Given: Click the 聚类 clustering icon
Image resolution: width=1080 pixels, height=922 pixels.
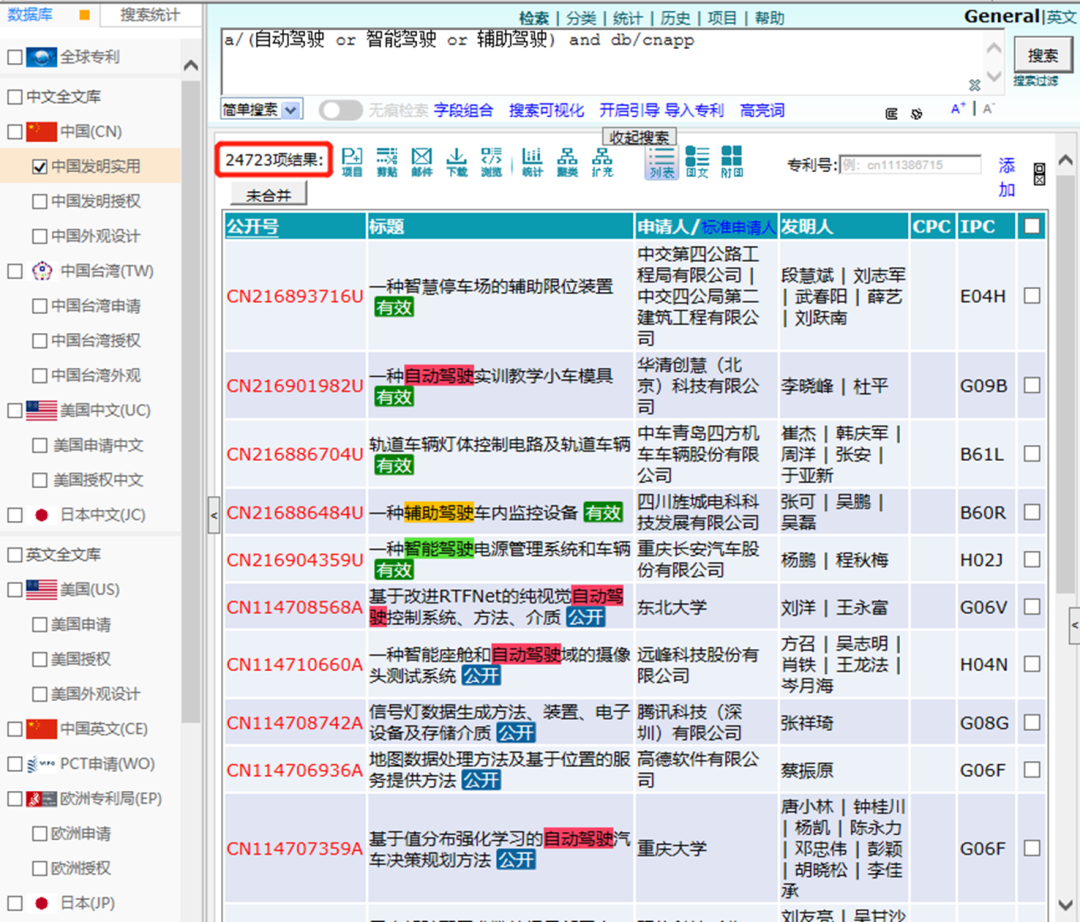Looking at the screenshot, I should coord(567,160).
